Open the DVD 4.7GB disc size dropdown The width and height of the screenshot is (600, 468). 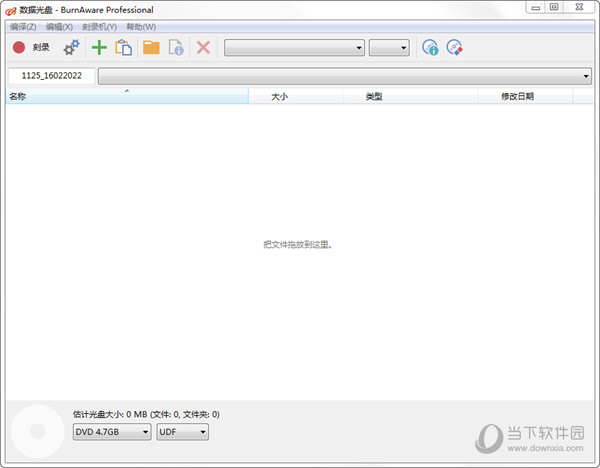coord(112,432)
